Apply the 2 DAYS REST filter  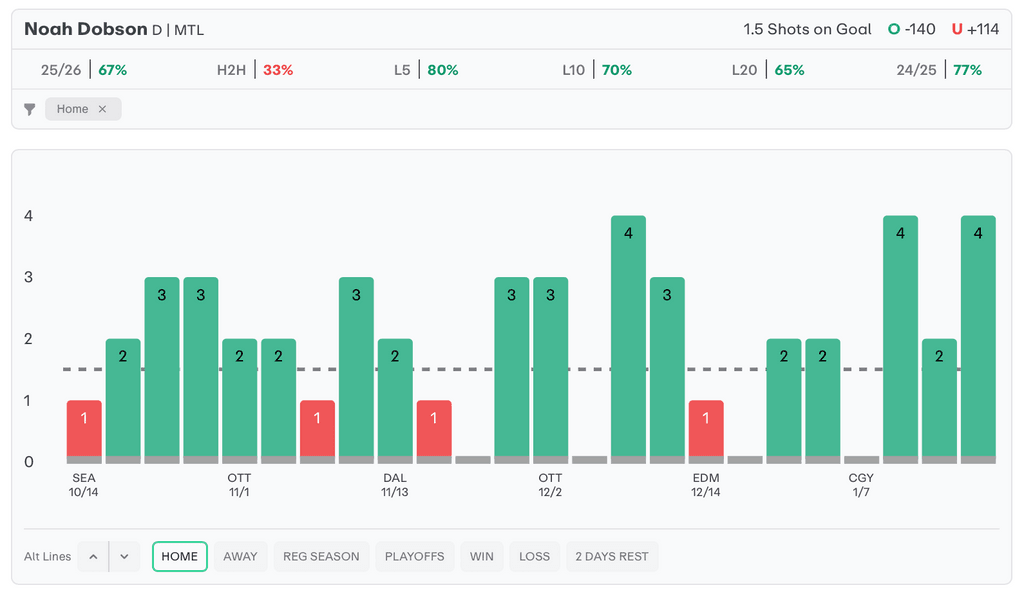click(x=612, y=556)
